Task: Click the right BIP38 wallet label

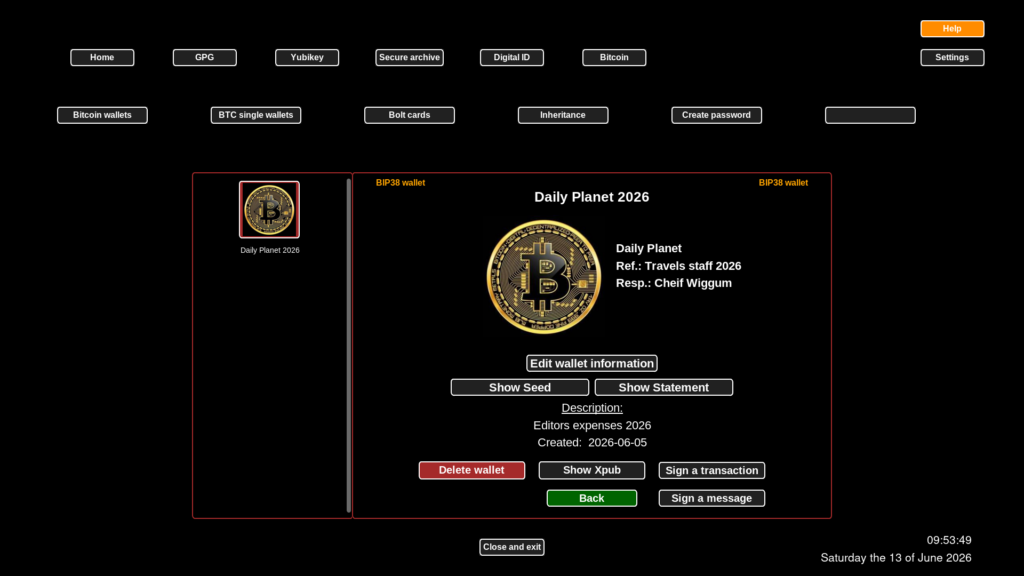Action: pos(783,183)
